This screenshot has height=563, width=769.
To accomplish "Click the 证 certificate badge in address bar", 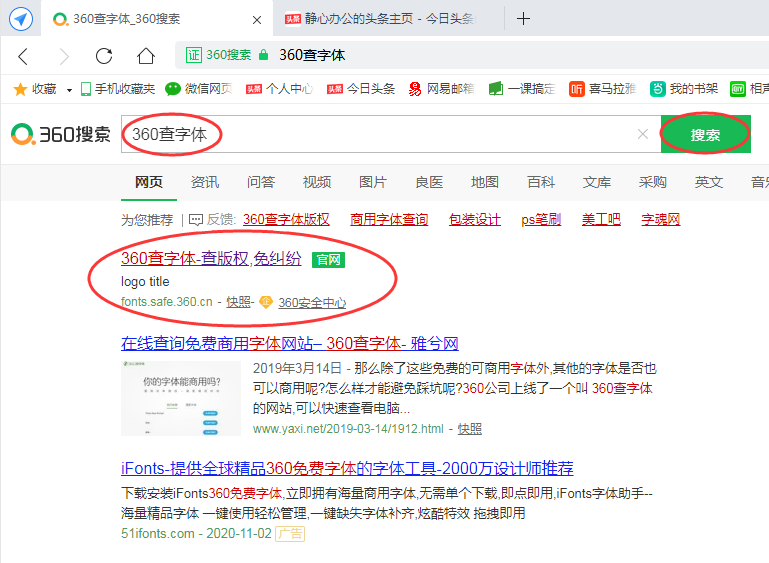I will point(194,55).
